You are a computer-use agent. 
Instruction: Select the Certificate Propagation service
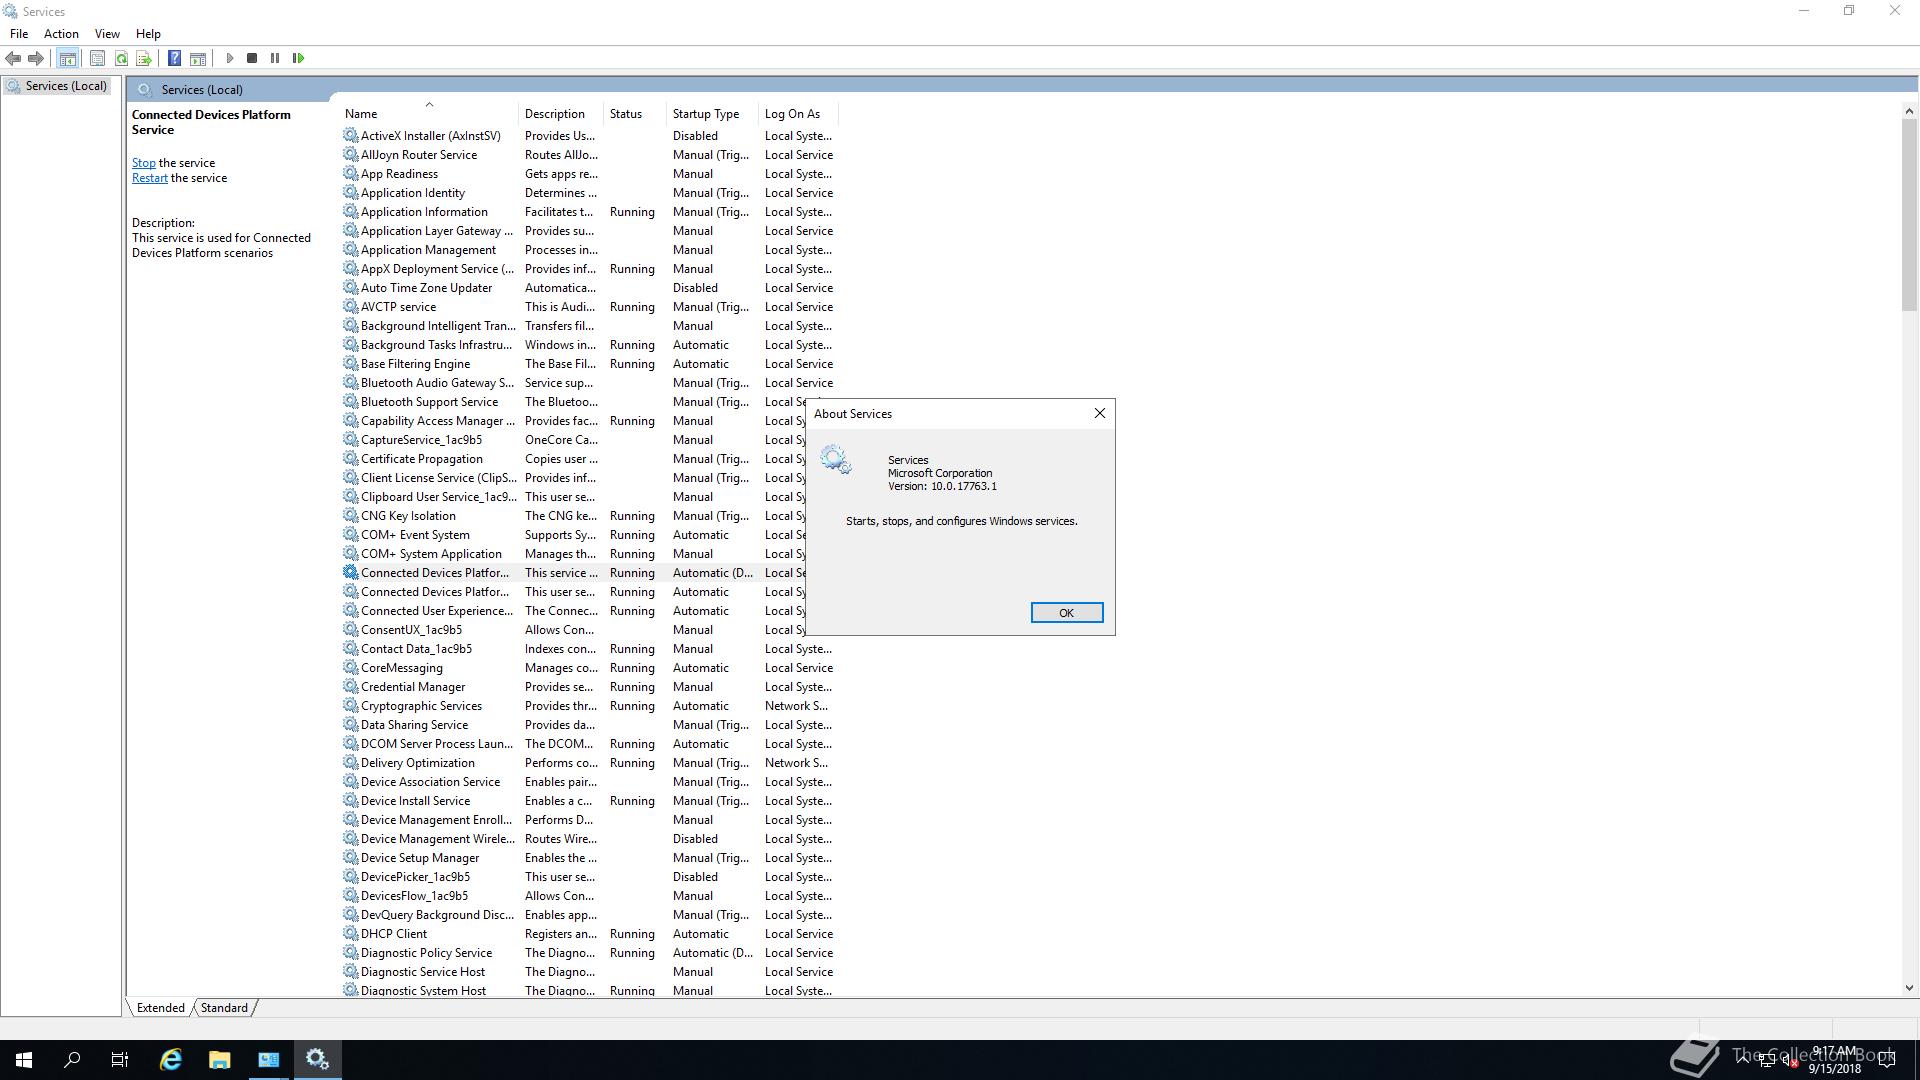573,459
